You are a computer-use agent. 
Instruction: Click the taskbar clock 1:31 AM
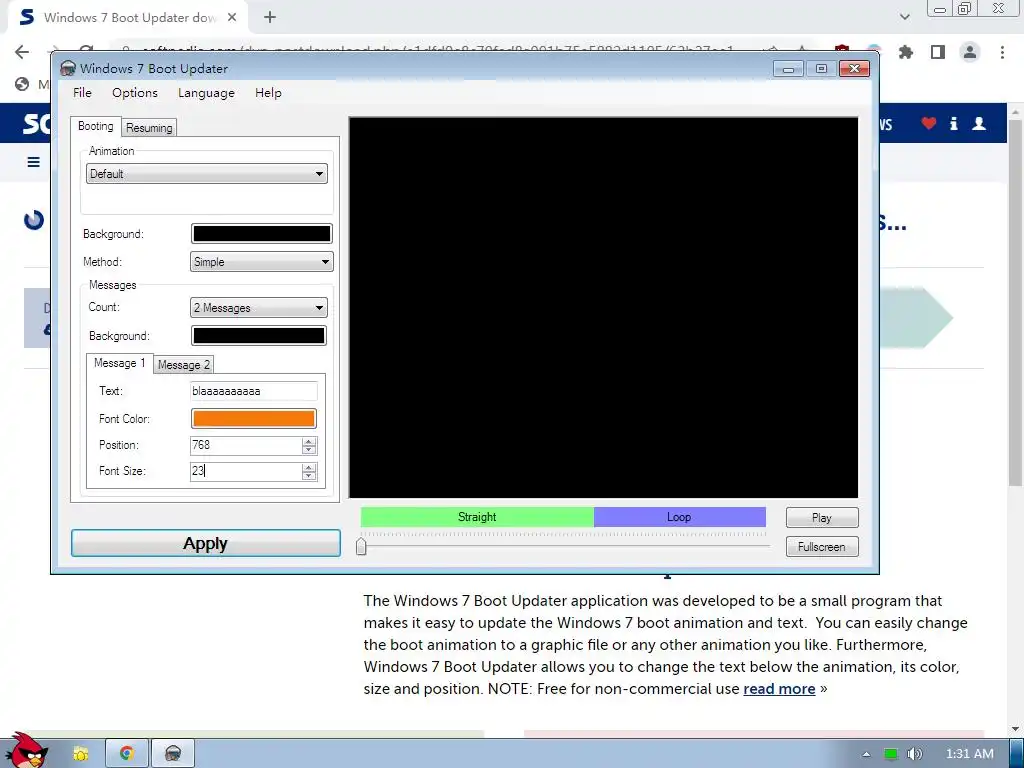point(969,754)
